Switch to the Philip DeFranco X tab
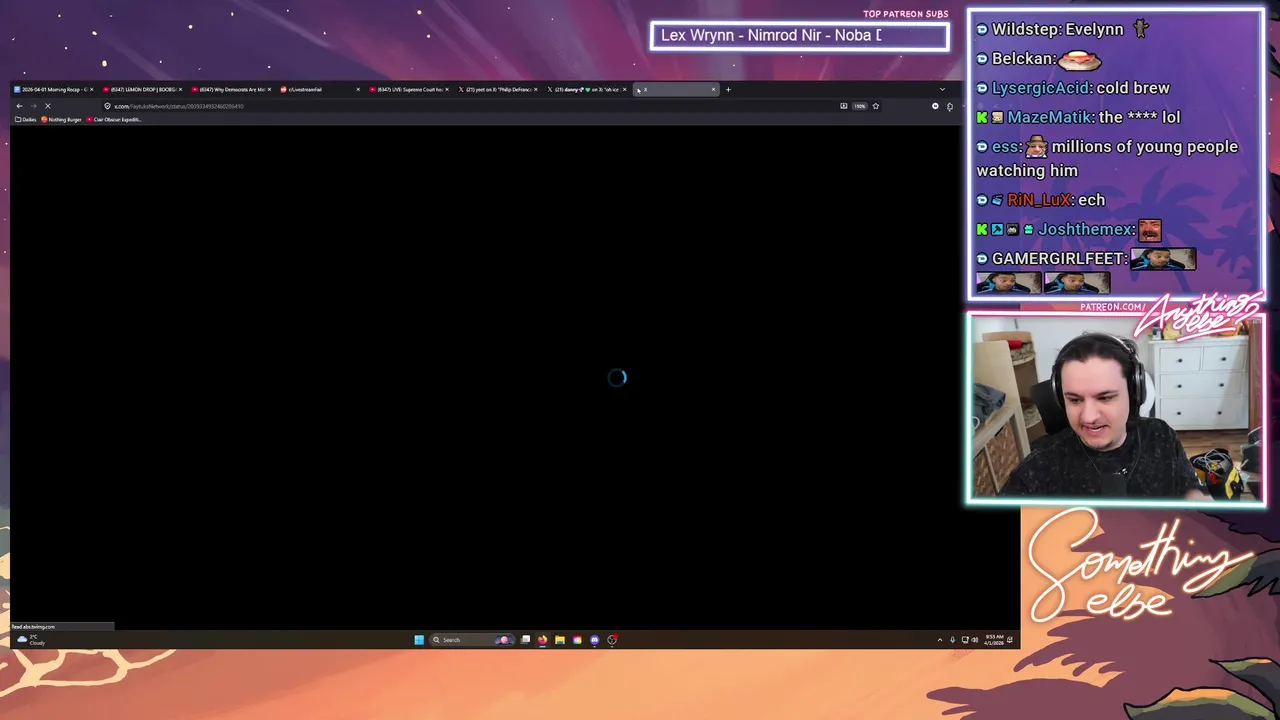Screen dimensions: 1280x720 (x=496, y=90)
